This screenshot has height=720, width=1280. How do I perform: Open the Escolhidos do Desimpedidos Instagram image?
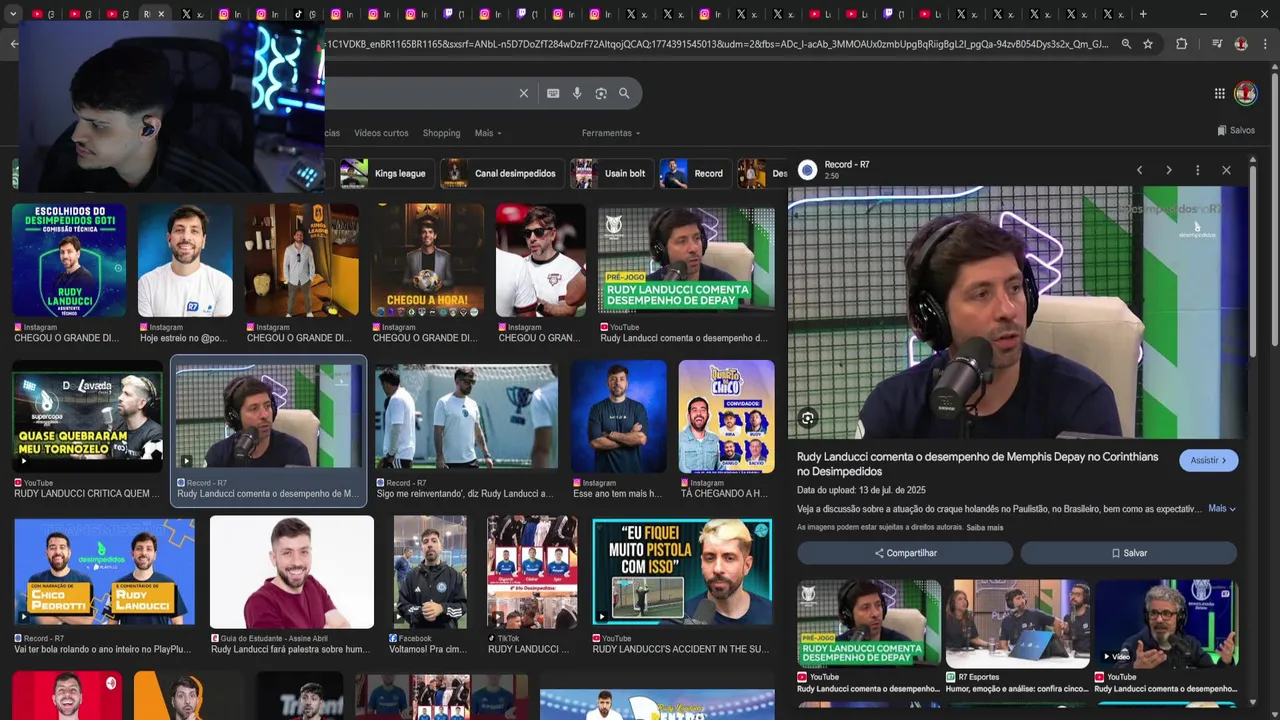[x=69, y=260]
